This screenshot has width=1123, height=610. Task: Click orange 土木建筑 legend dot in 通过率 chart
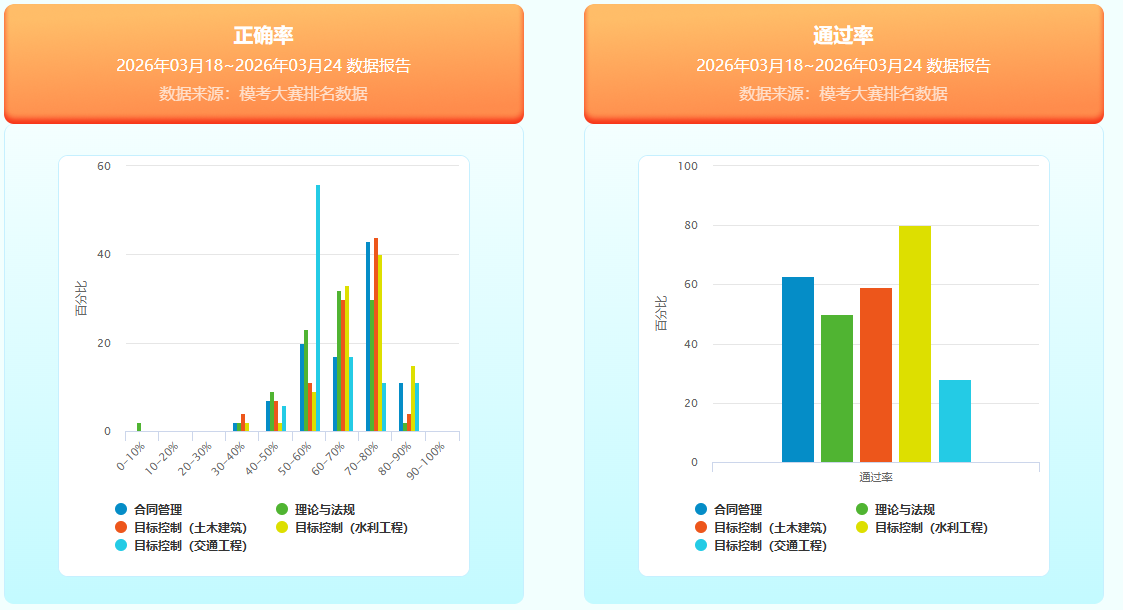coord(702,527)
